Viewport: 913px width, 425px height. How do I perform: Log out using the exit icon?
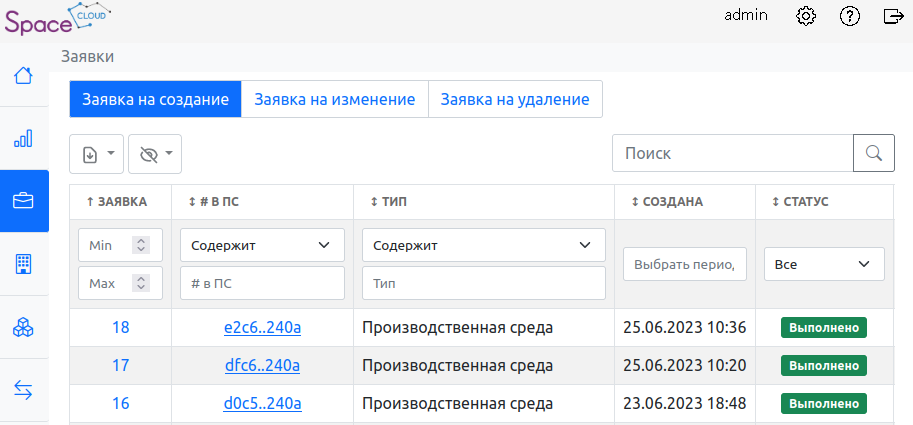pos(894,16)
